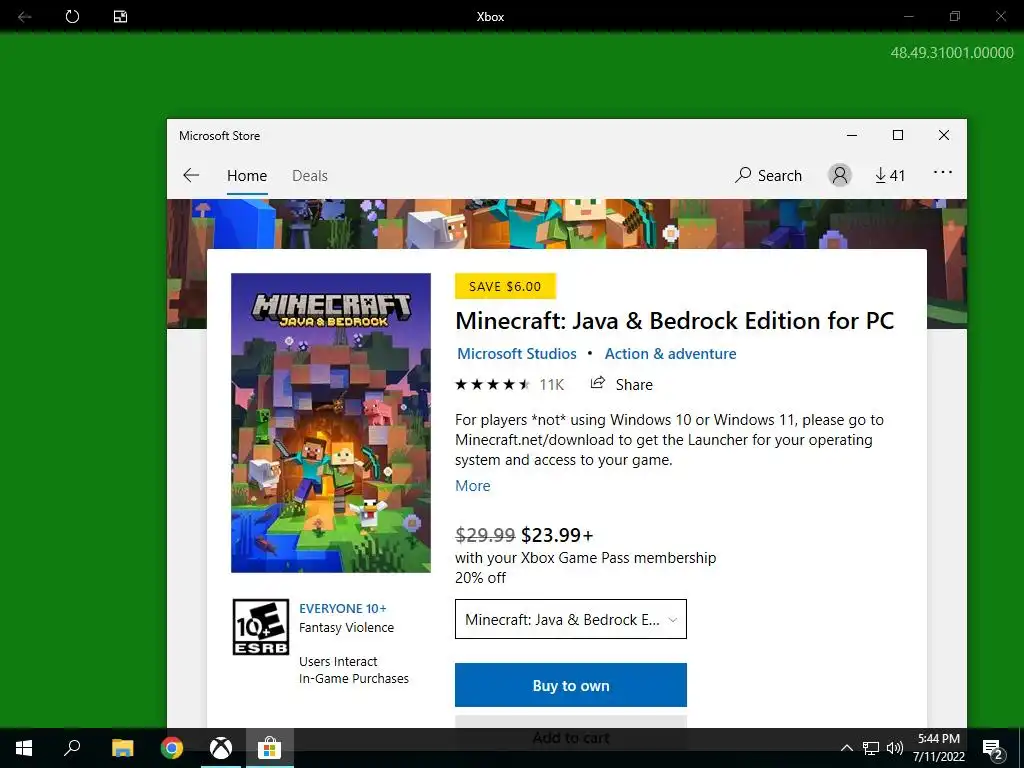Click the $23.99+ discounted price

point(557,535)
